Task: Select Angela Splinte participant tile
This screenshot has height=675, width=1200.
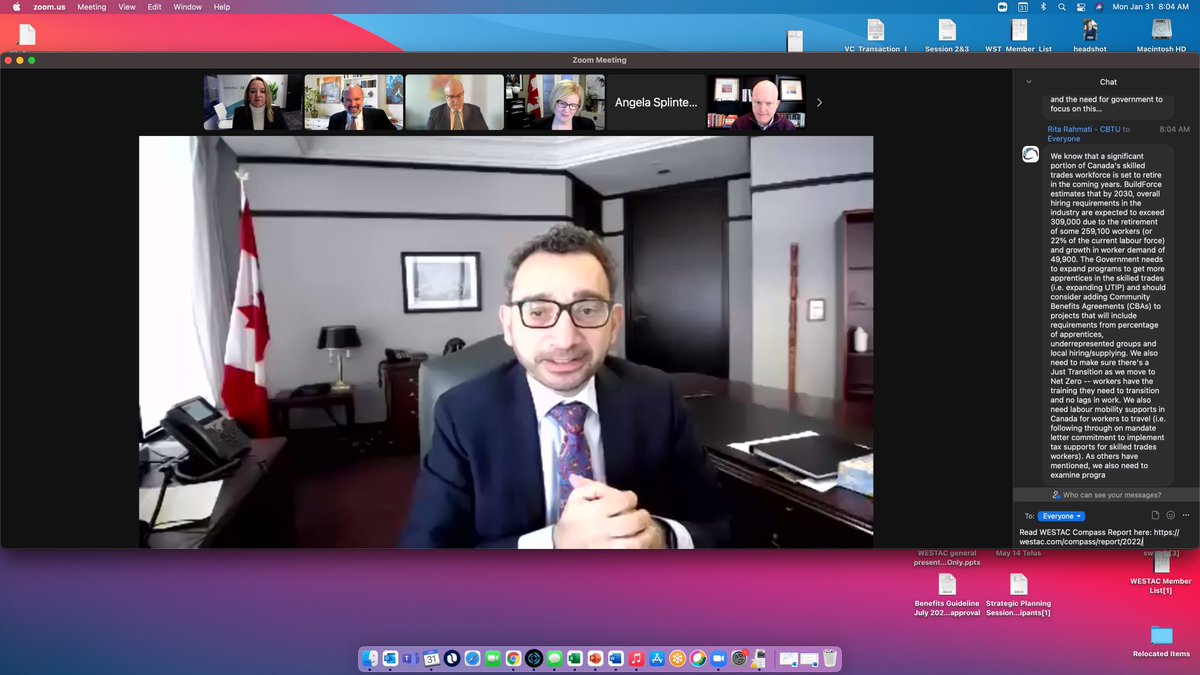Action: [x=655, y=102]
